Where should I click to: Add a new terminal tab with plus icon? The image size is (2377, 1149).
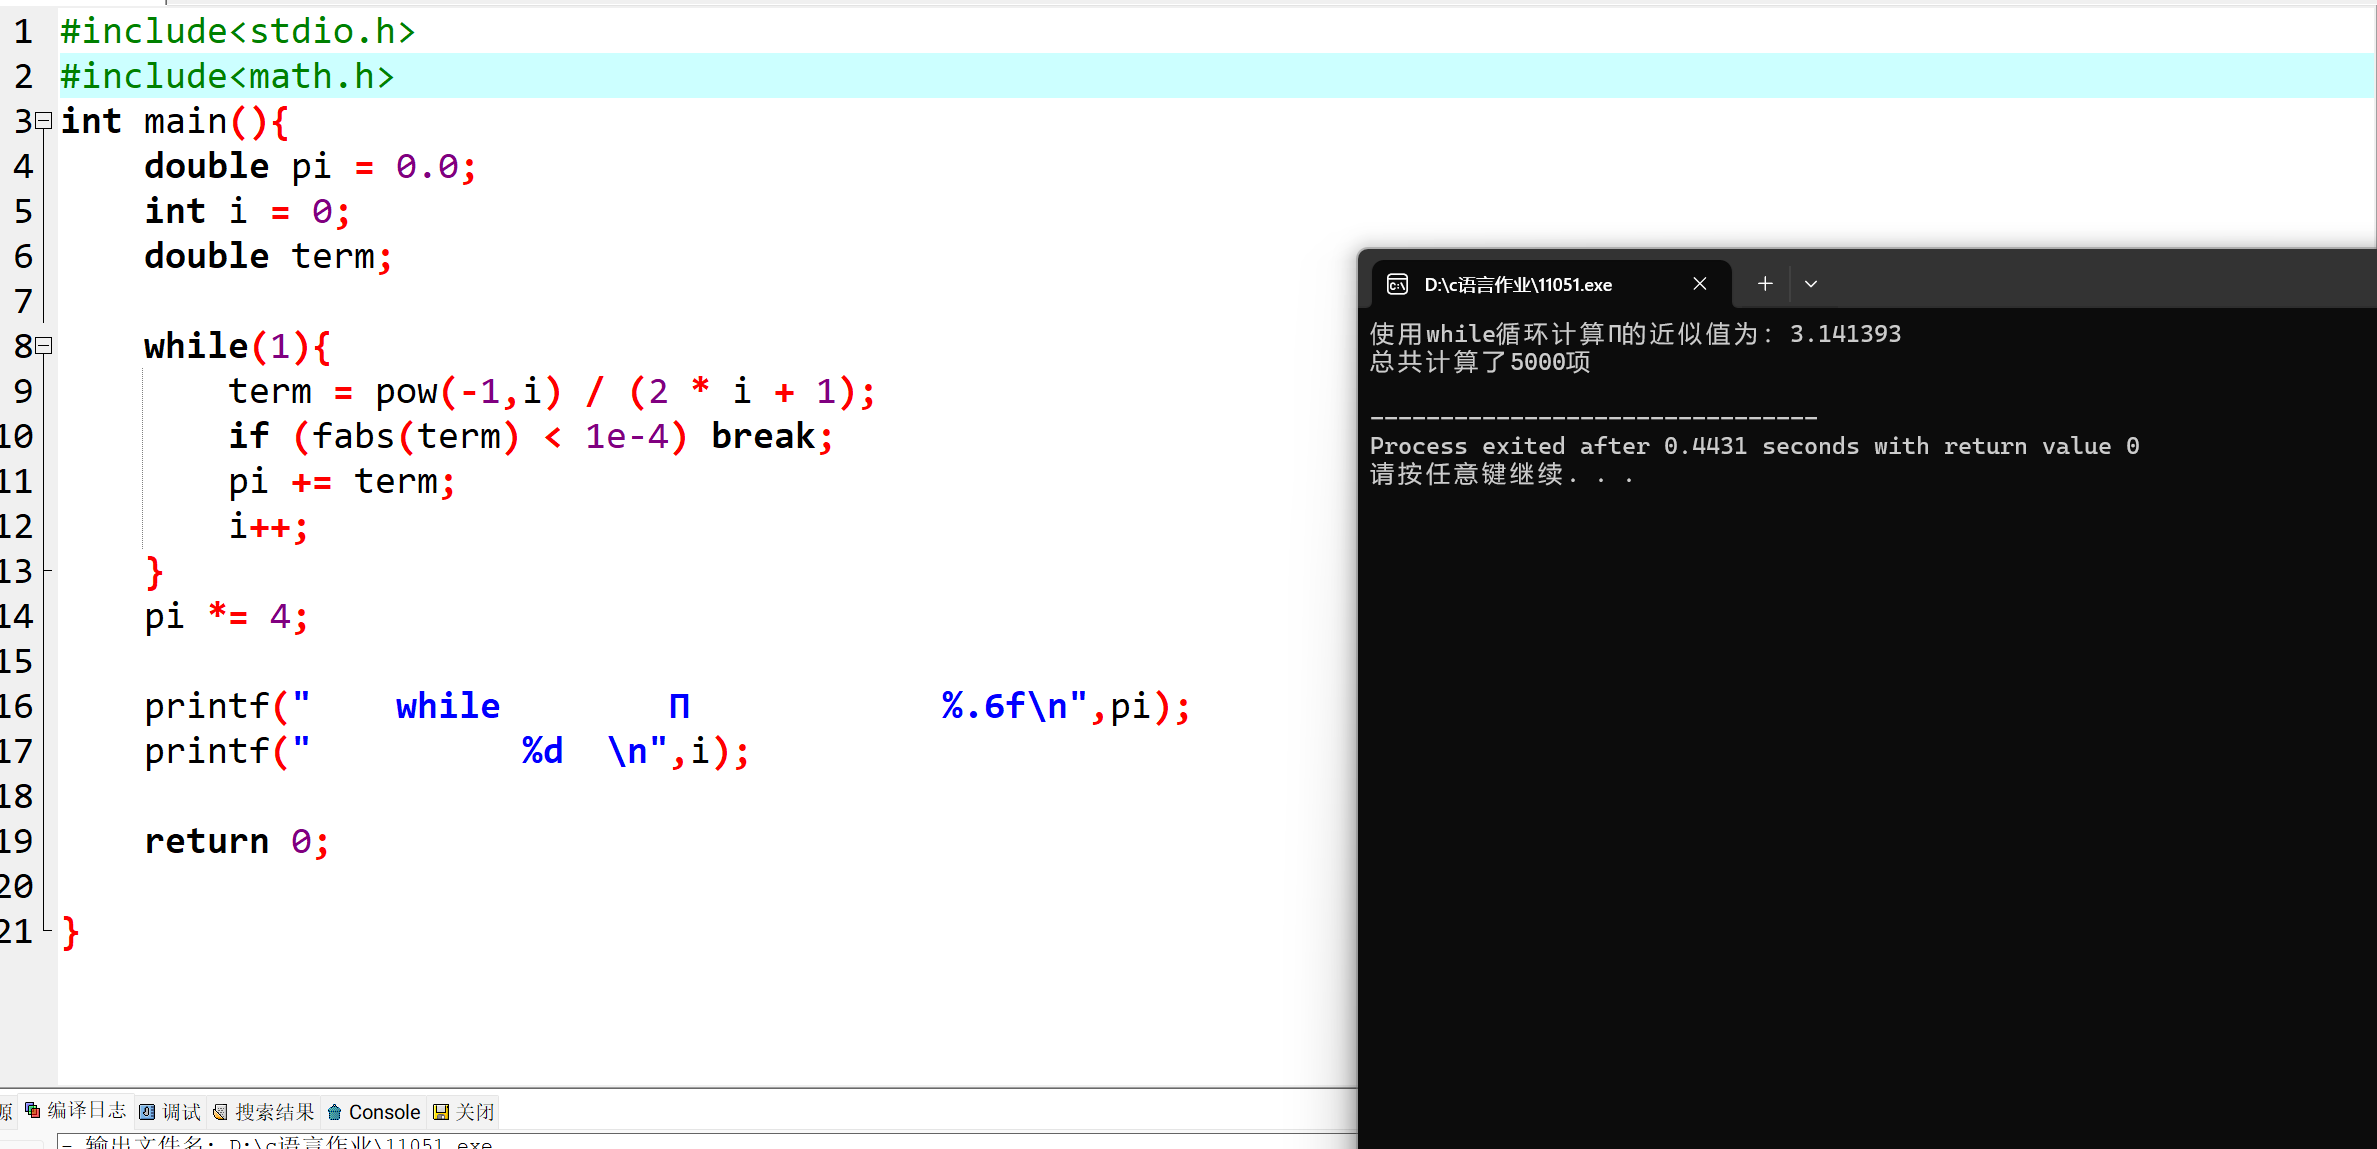[1765, 284]
